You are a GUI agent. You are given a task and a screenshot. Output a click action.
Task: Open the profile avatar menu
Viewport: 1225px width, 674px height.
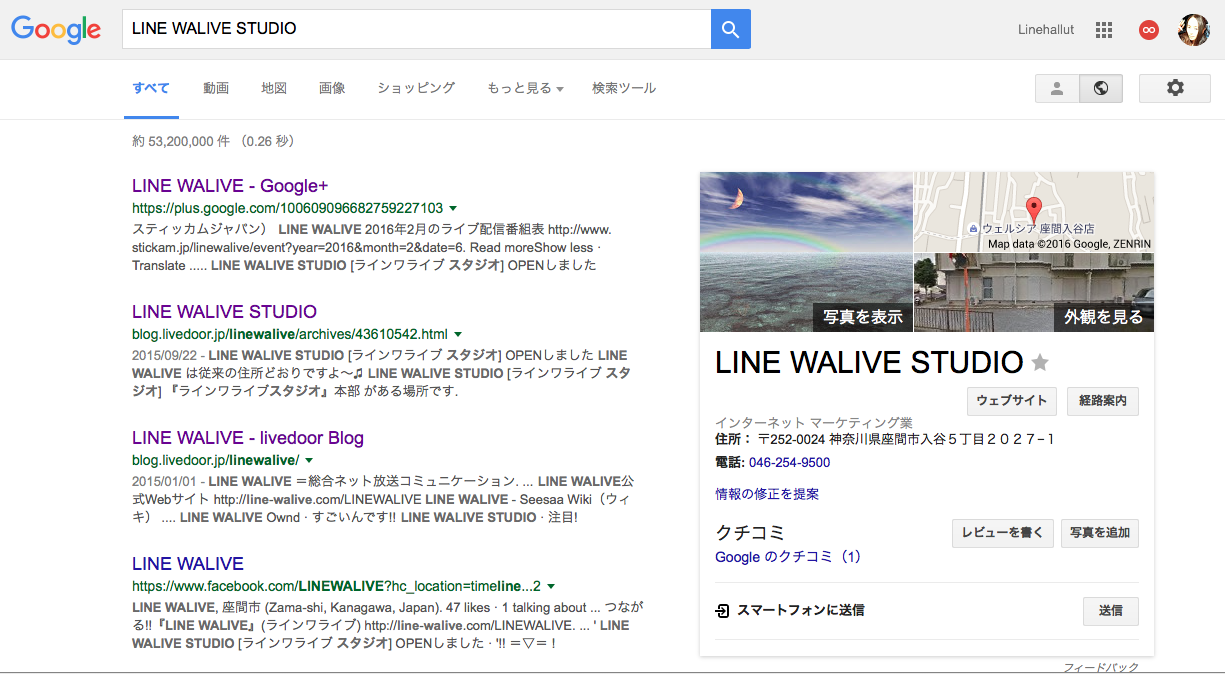(1194, 30)
